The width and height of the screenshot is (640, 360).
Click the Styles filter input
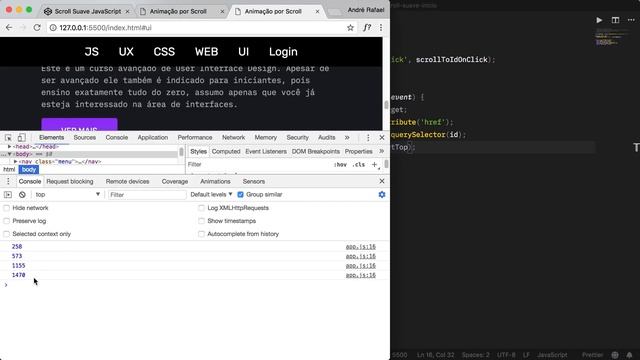pyautogui.click(x=259, y=164)
